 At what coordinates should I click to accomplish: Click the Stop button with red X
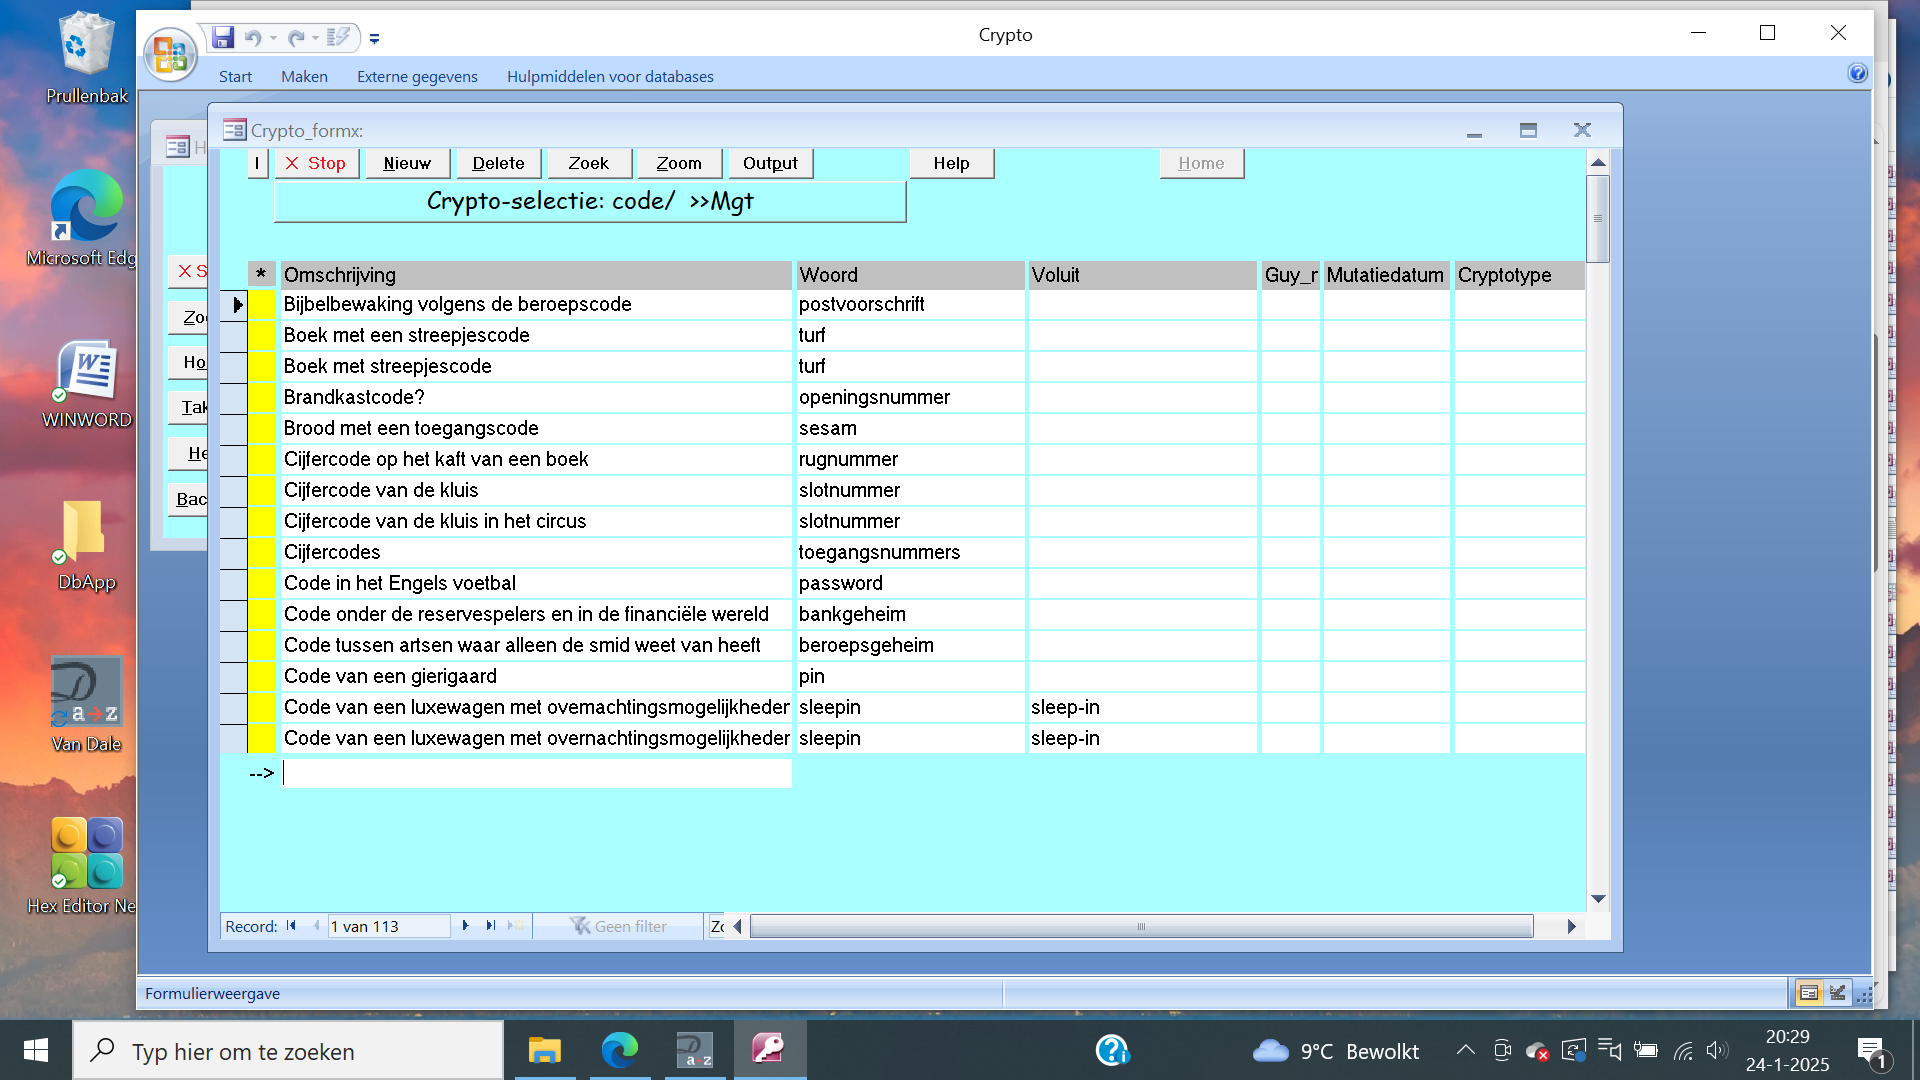[316, 163]
